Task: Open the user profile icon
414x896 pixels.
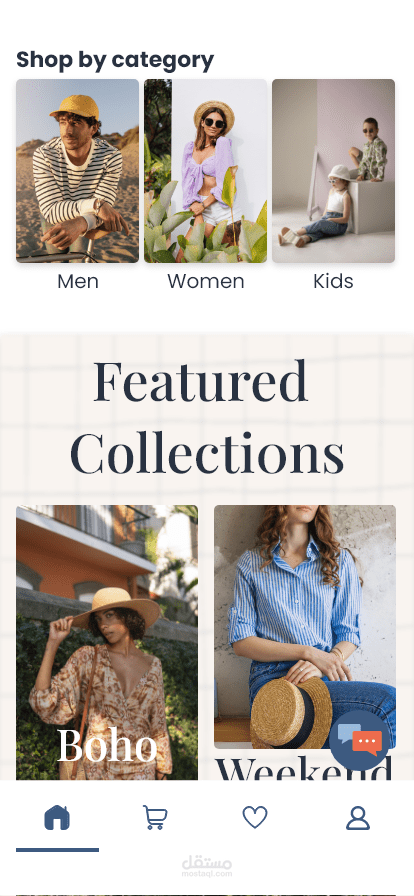Action: [x=358, y=818]
